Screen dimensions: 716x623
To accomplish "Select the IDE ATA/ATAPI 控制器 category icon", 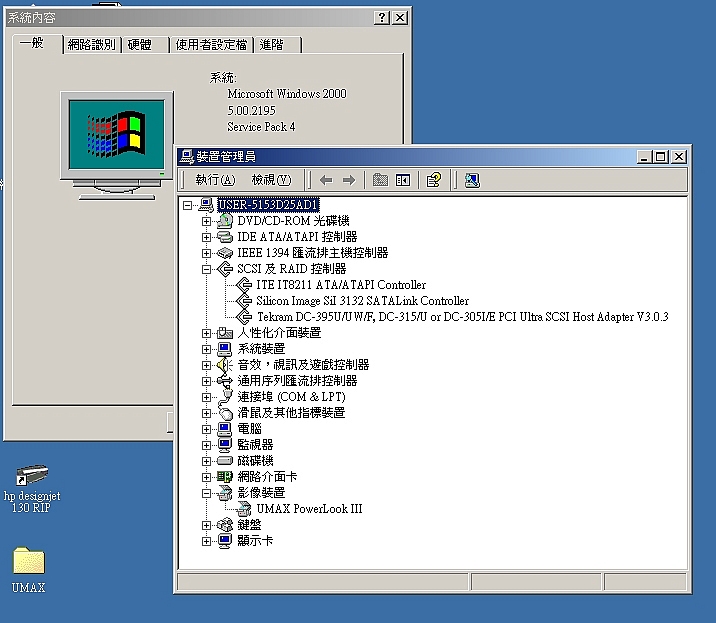I will tap(224, 237).
